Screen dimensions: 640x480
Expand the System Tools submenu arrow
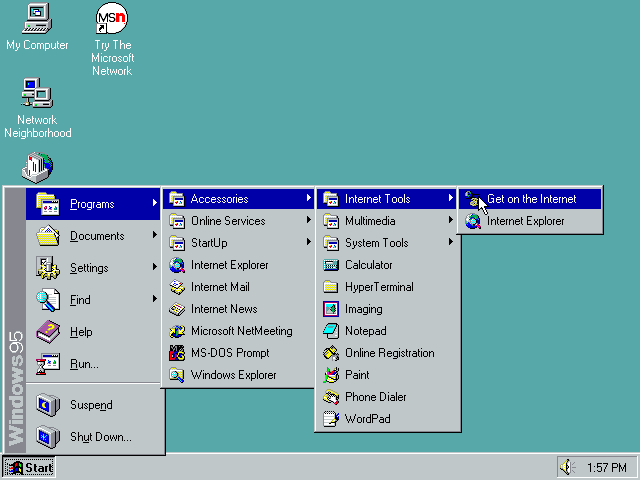[451, 242]
